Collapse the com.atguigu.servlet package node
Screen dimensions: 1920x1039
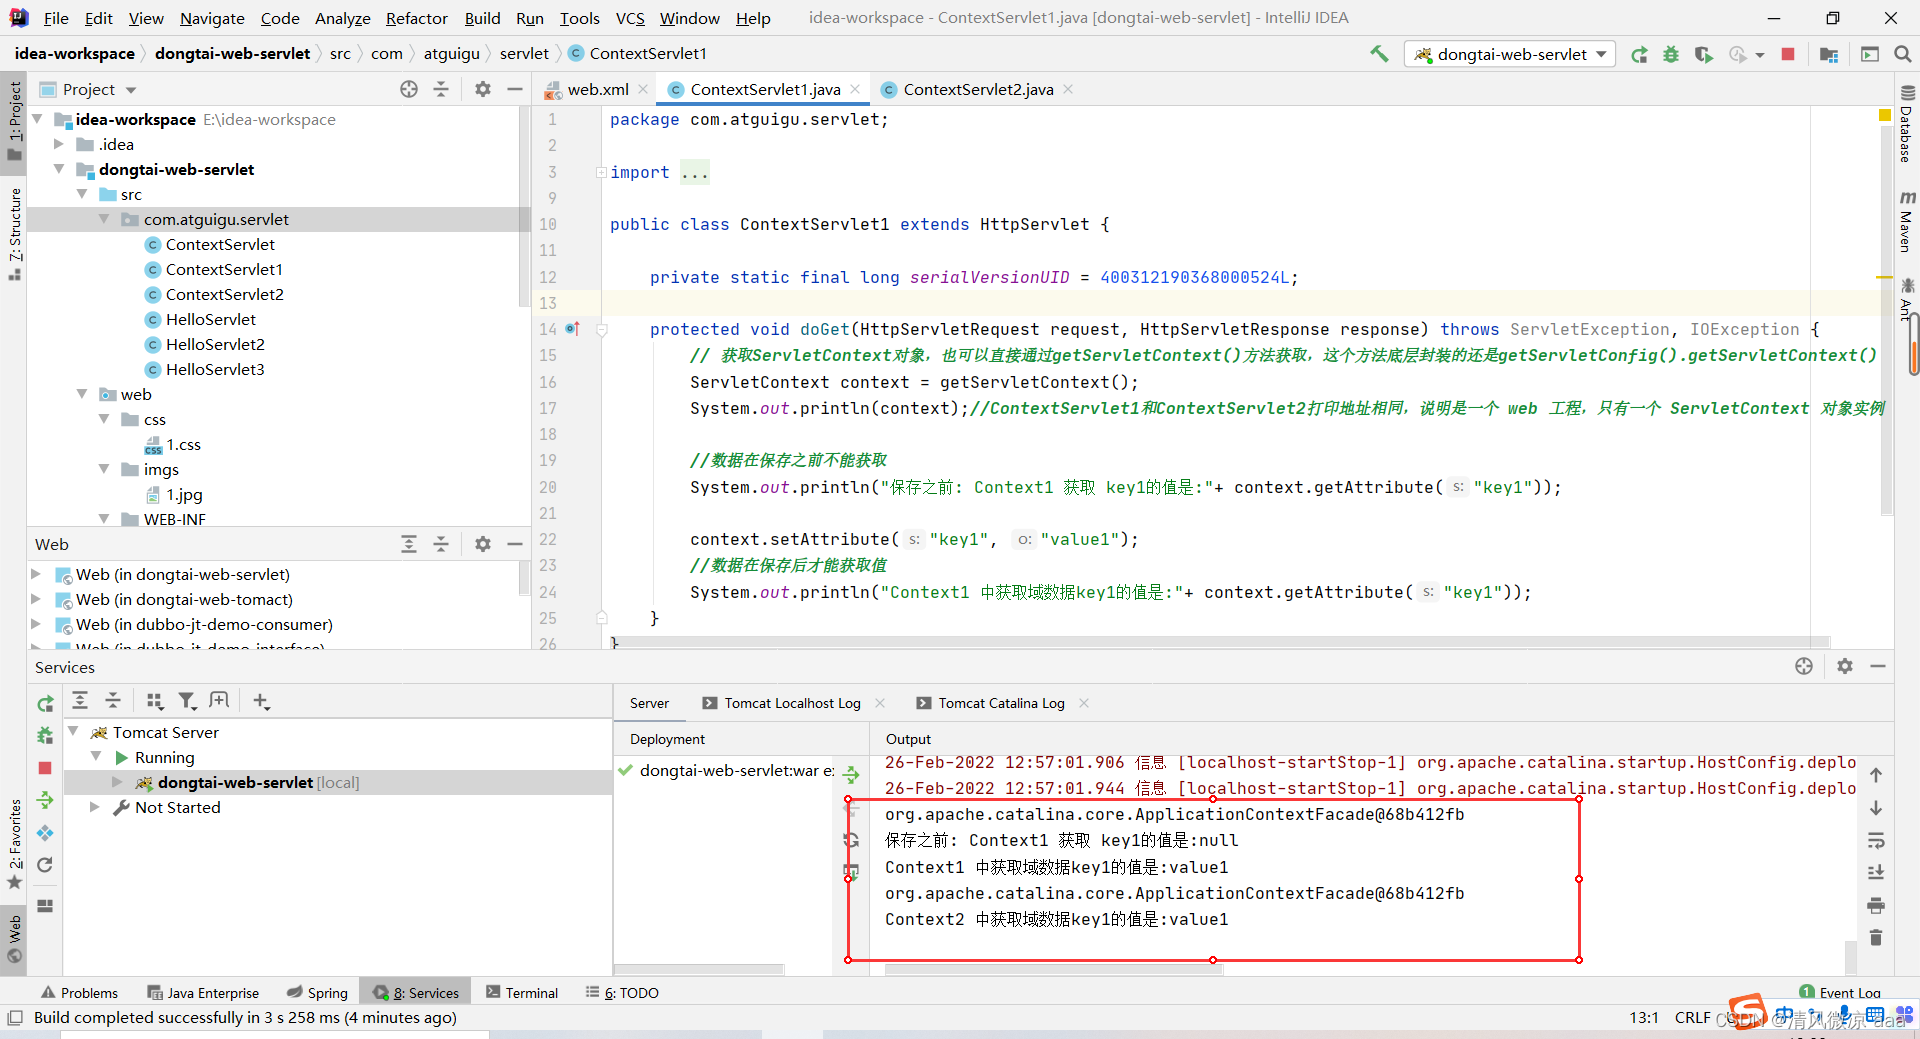(104, 219)
